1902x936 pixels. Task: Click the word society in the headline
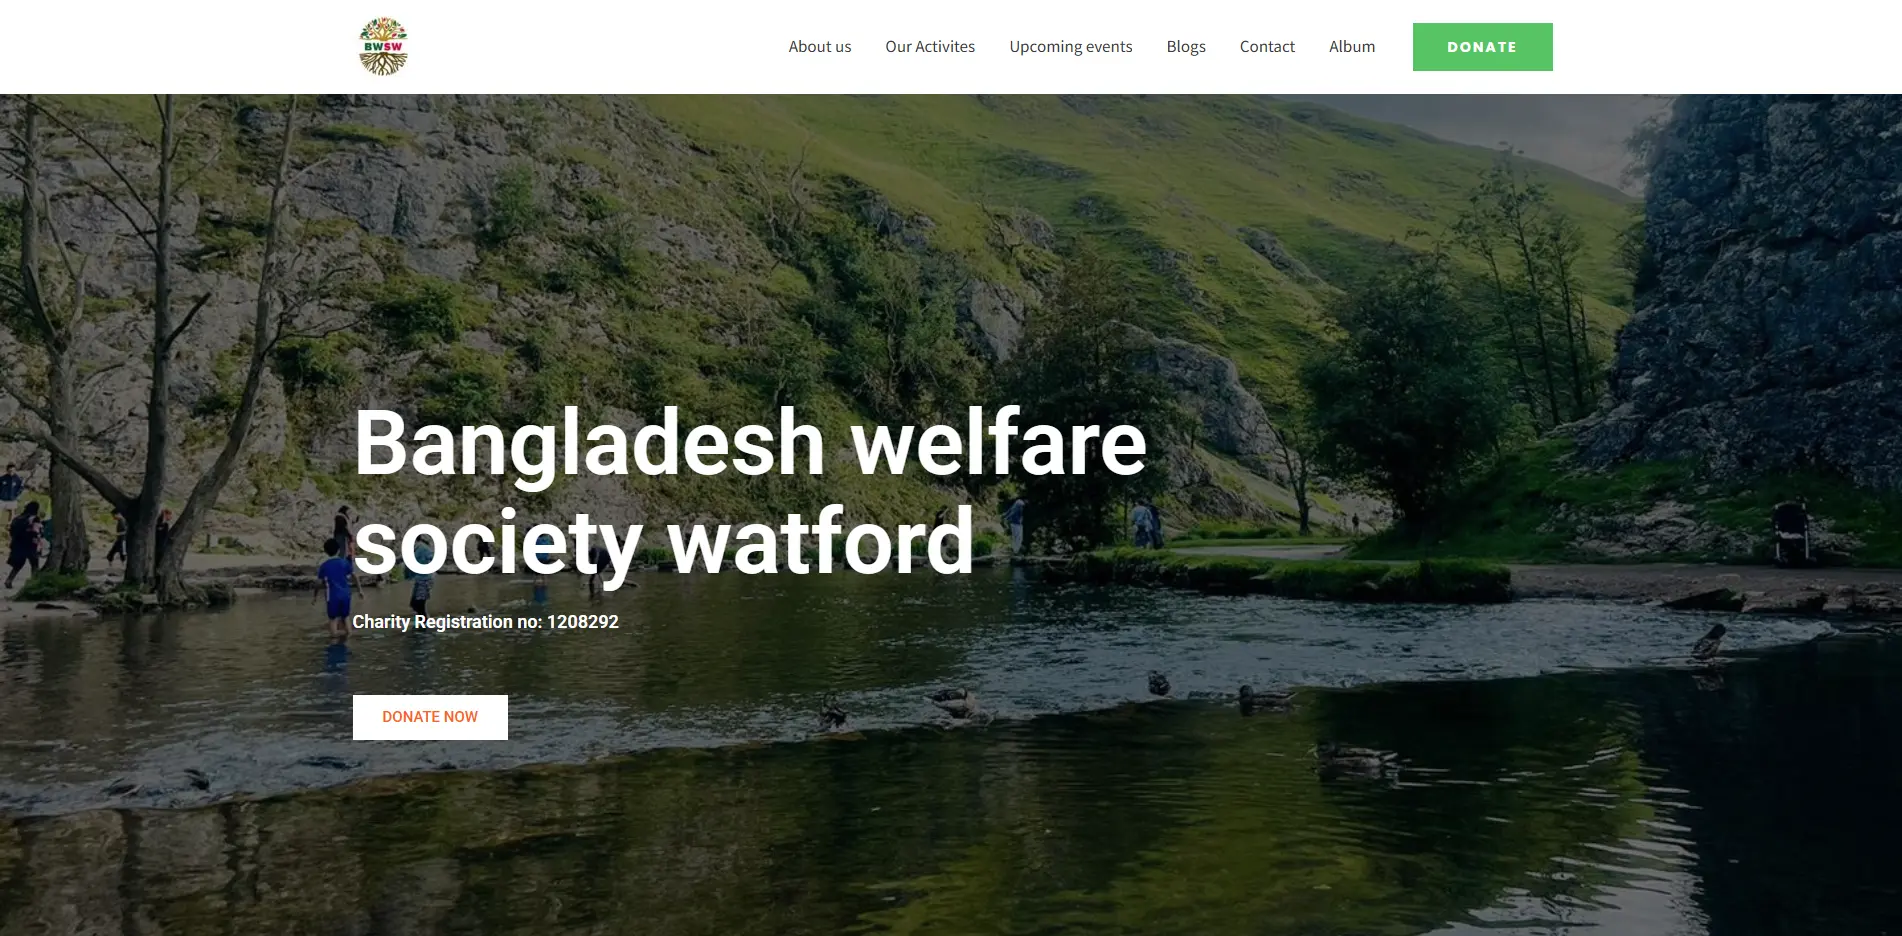(497, 543)
